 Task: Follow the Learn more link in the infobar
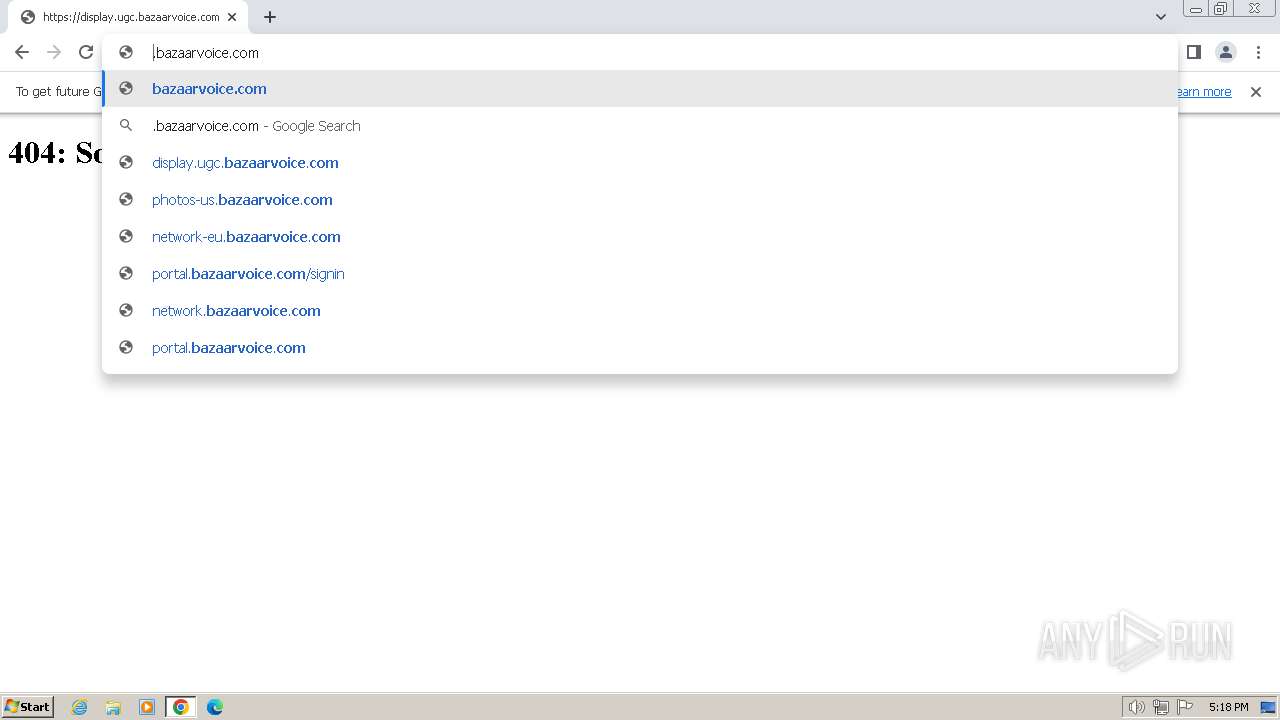[x=1204, y=92]
